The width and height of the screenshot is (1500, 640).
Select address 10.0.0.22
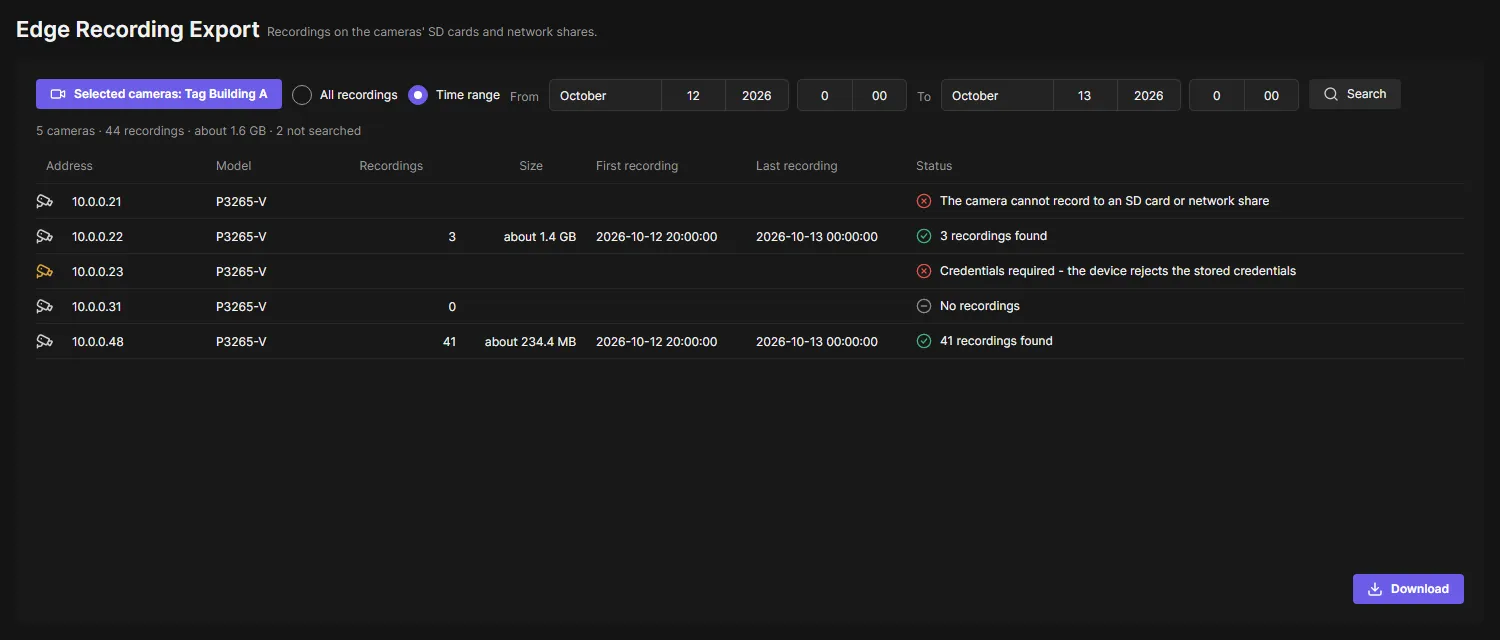[x=97, y=236]
